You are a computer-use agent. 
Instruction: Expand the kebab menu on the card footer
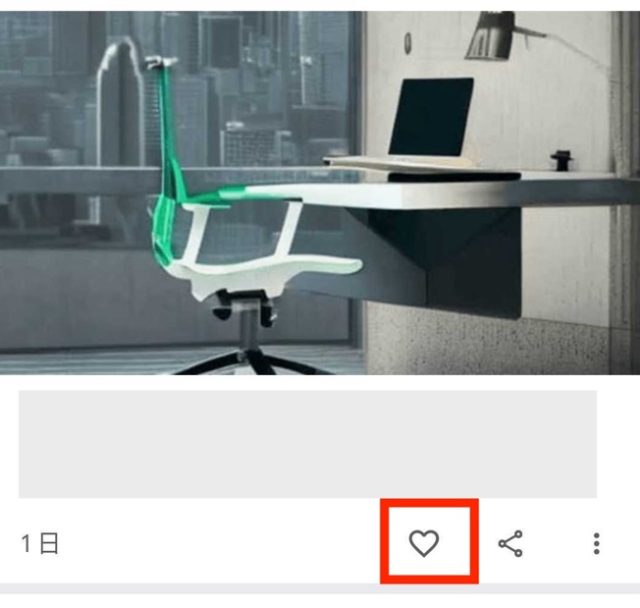(596, 544)
